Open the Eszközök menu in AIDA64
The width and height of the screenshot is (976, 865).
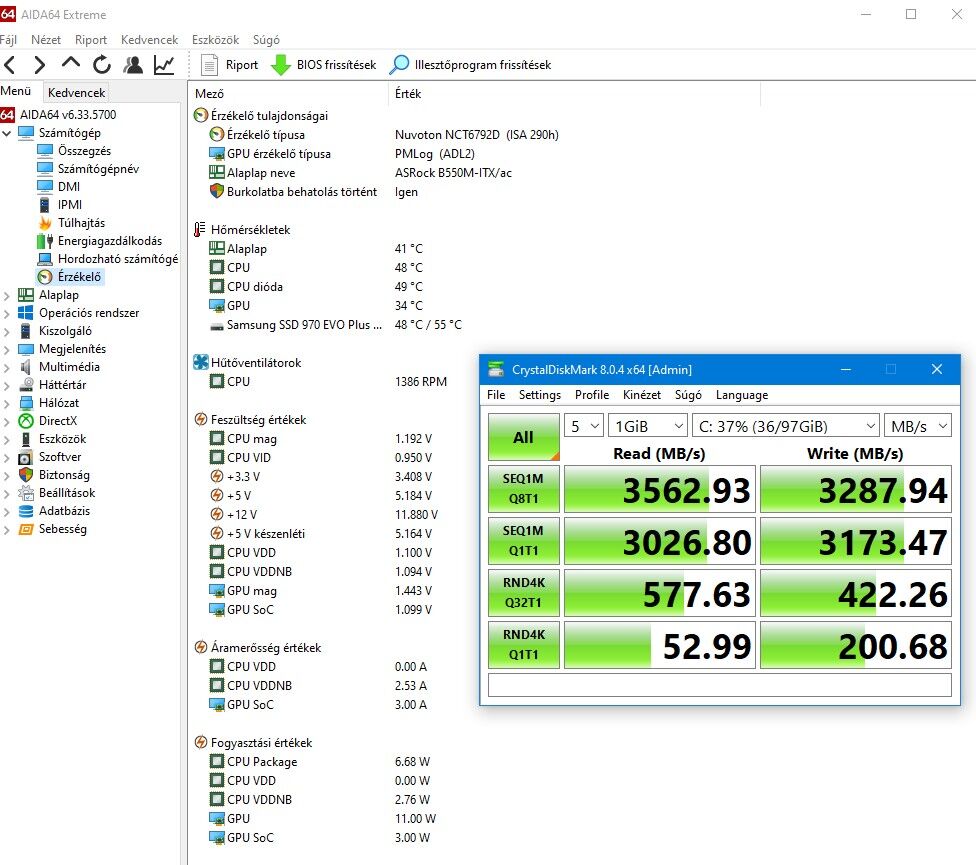pos(215,40)
